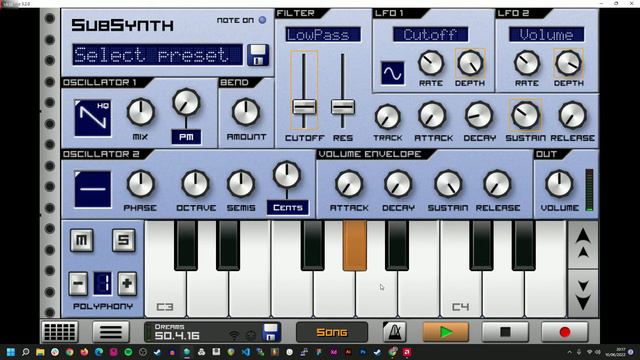Shift keyboard down with double down arrows

point(583,294)
